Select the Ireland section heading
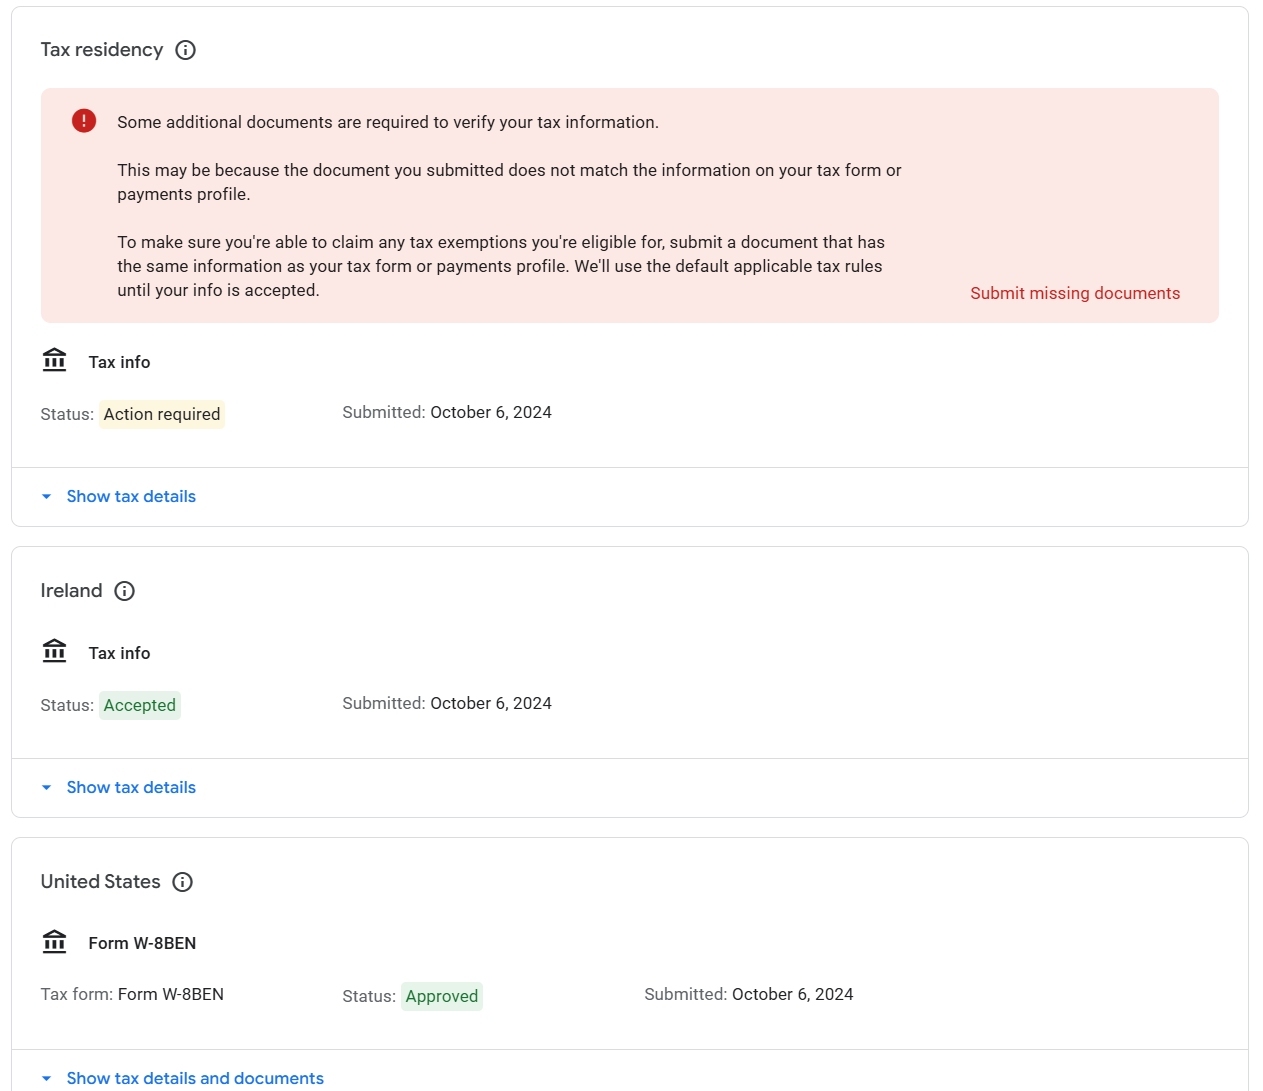This screenshot has width=1263, height=1091. pyautogui.click(x=71, y=591)
